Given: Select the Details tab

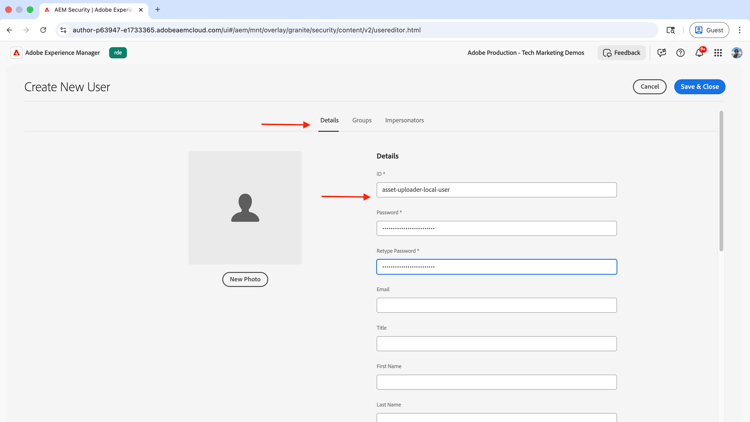Looking at the screenshot, I should tap(329, 120).
